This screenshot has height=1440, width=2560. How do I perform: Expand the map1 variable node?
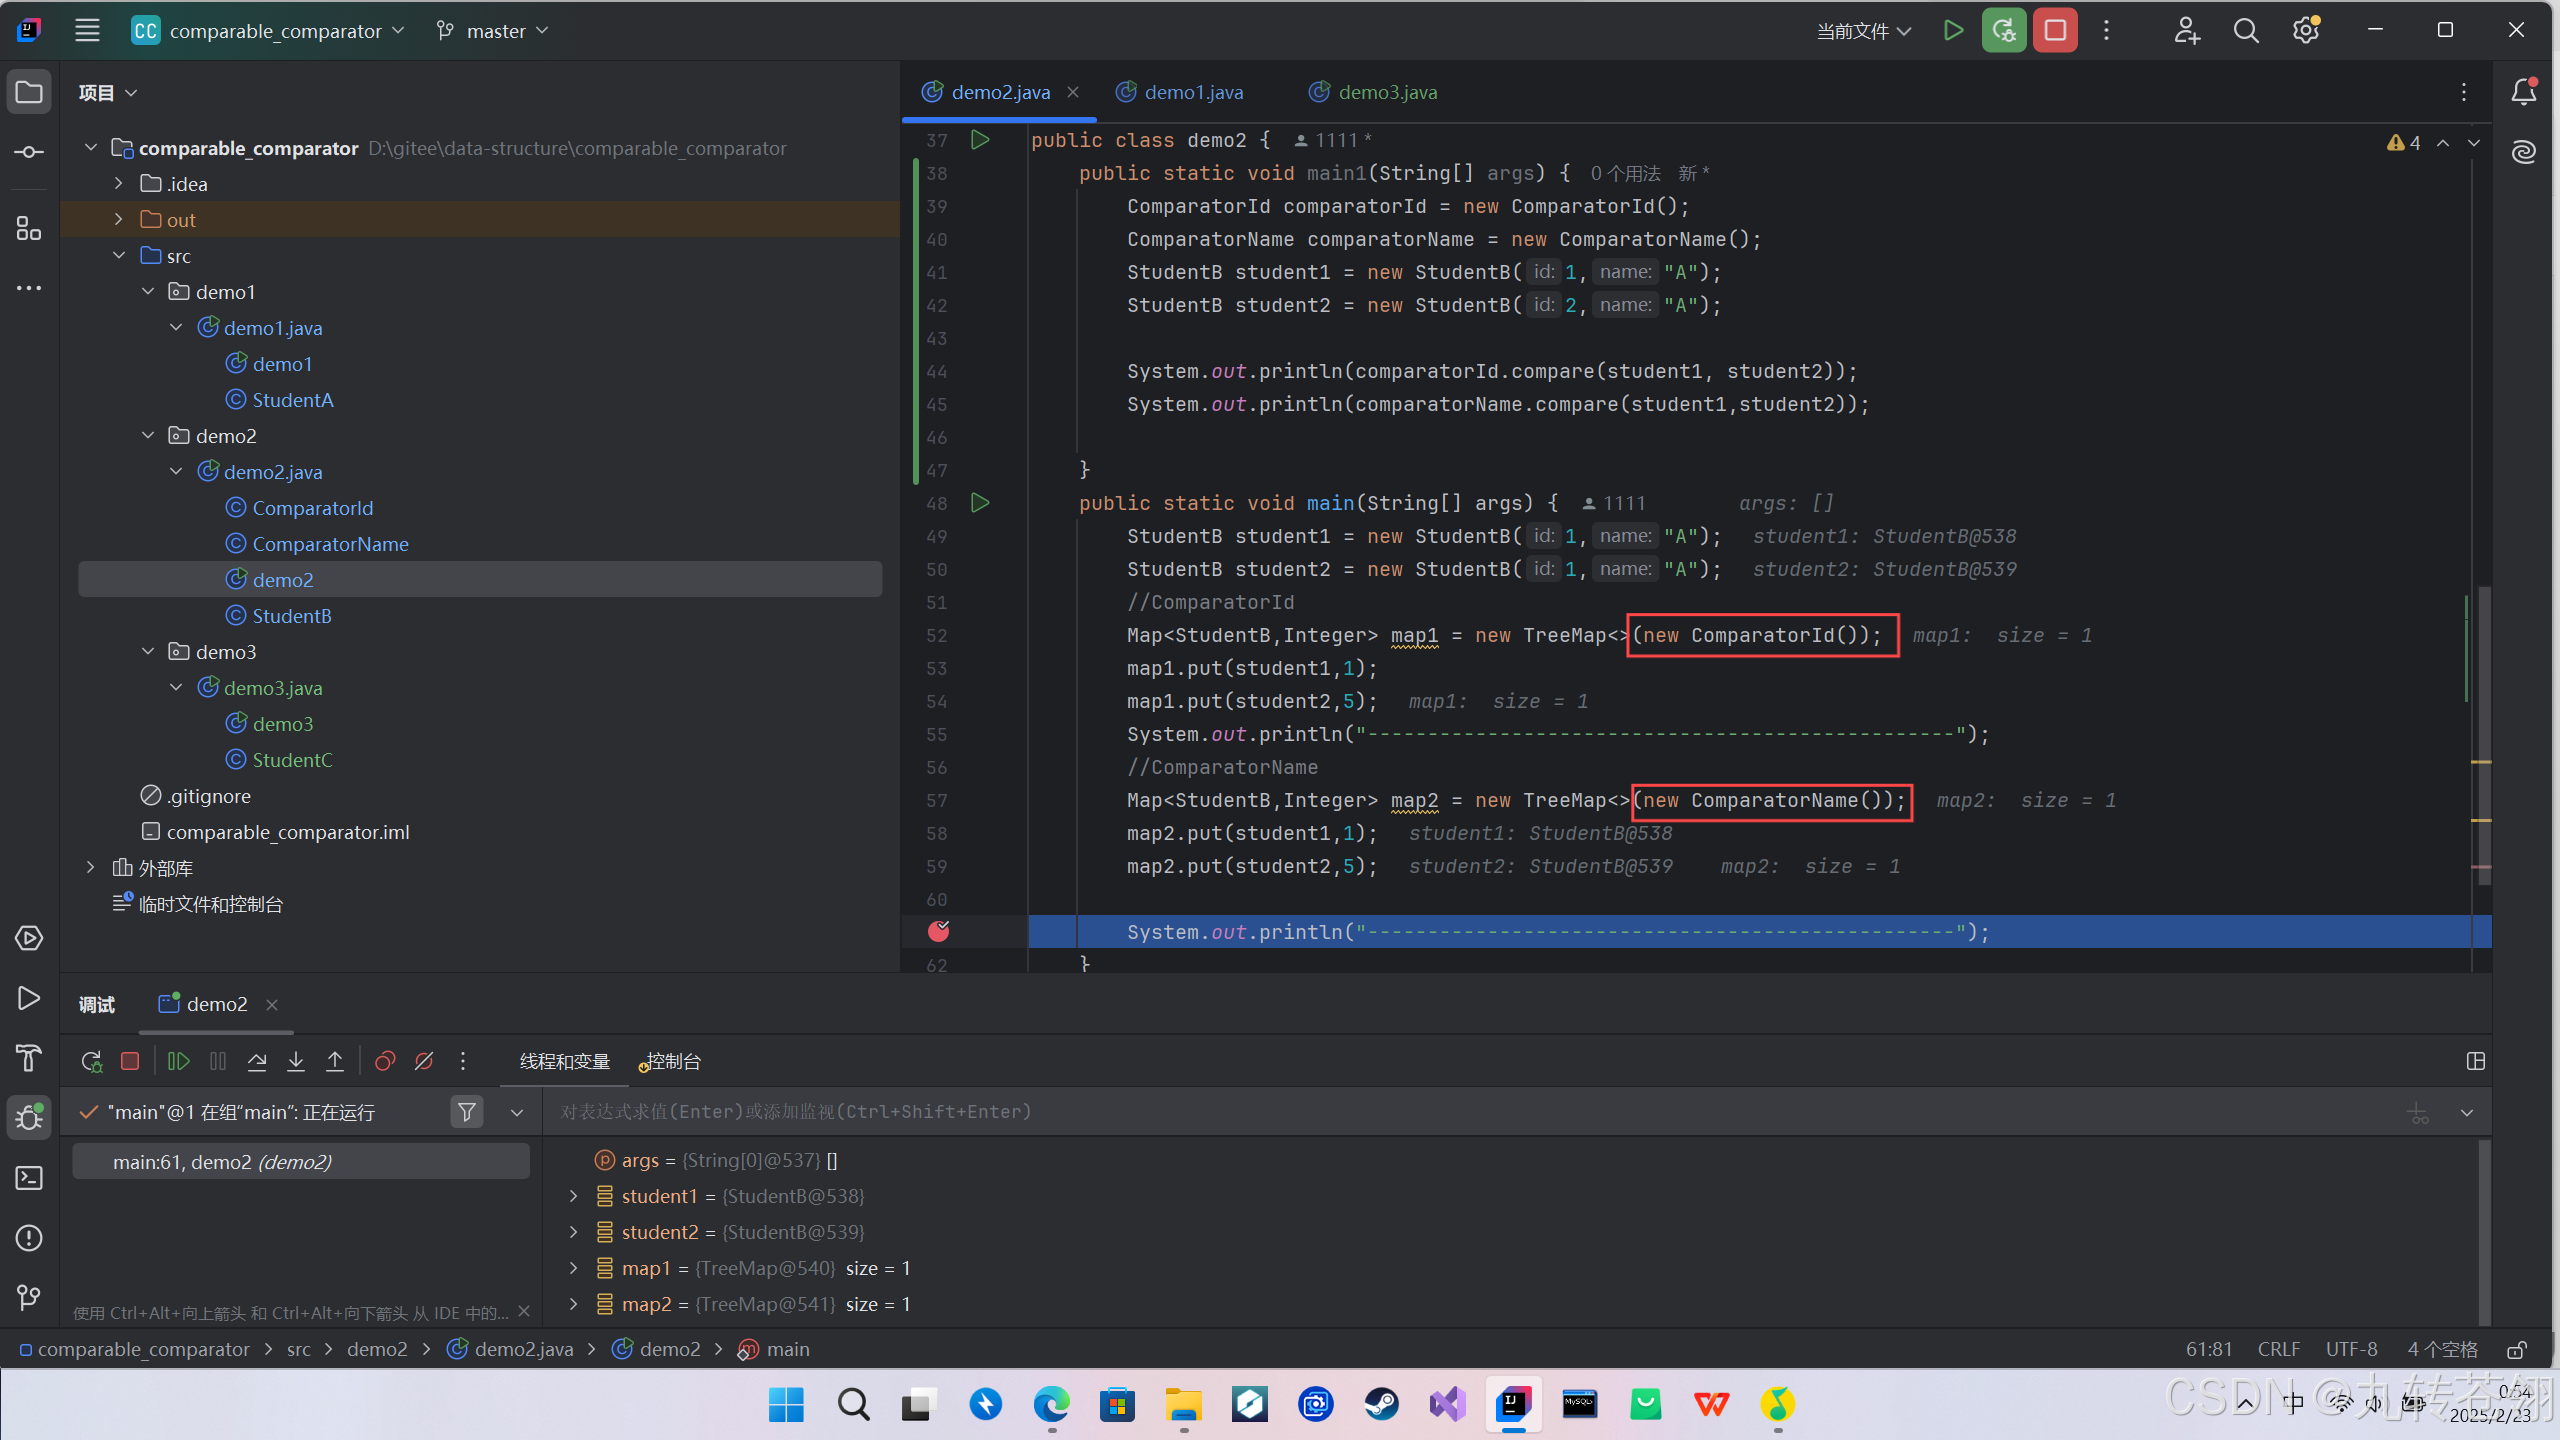click(573, 1268)
